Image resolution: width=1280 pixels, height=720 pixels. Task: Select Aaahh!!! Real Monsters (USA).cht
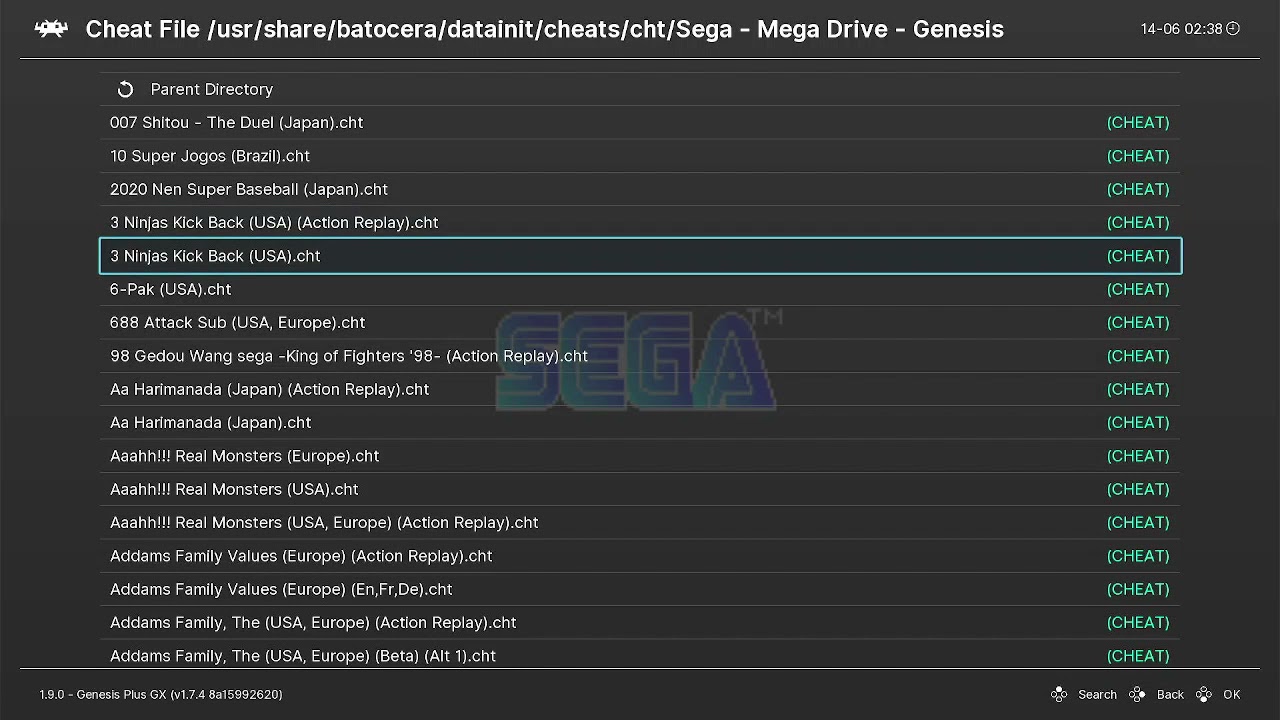click(640, 489)
